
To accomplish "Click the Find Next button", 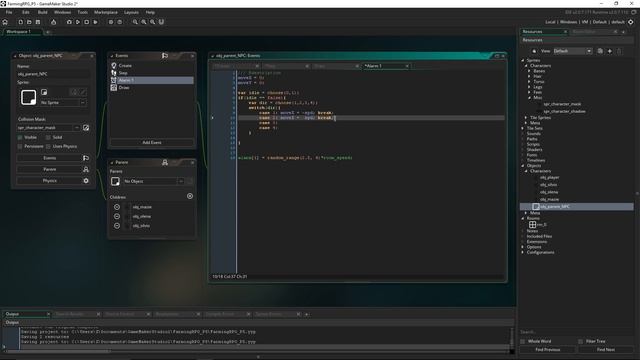I will point(606,350).
